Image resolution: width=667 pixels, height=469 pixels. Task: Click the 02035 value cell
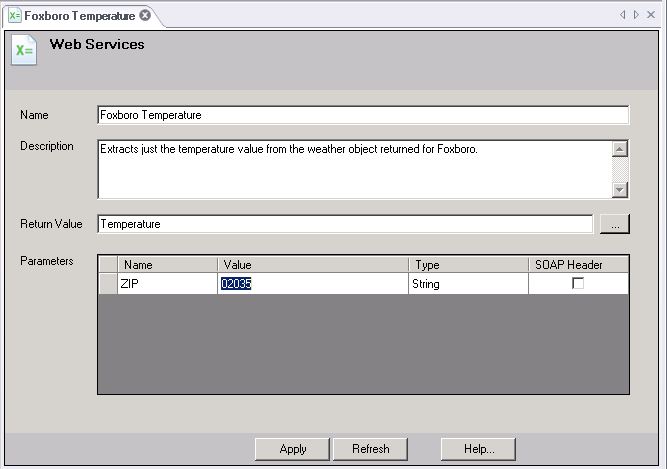tap(312, 284)
